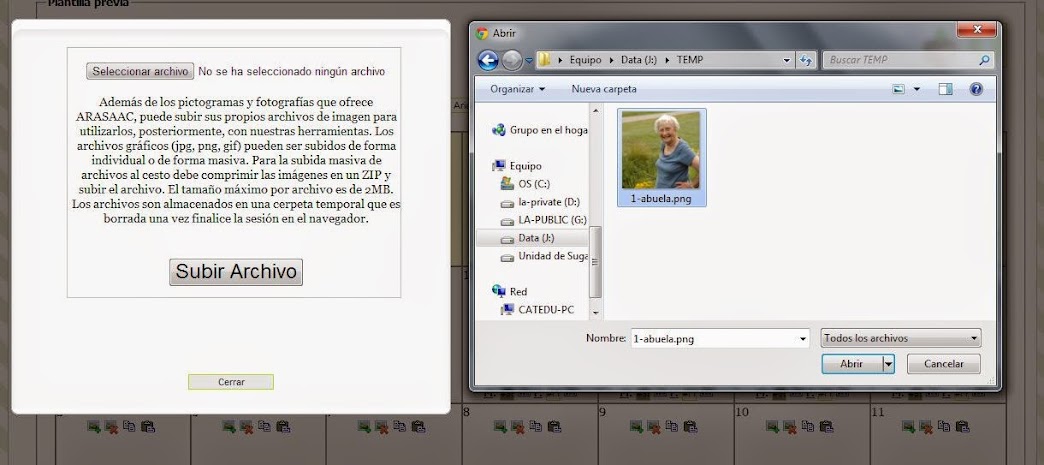Image resolution: width=1044 pixels, height=465 pixels.
Task: Click Nueva carpeta in toolbar
Action: coord(604,89)
